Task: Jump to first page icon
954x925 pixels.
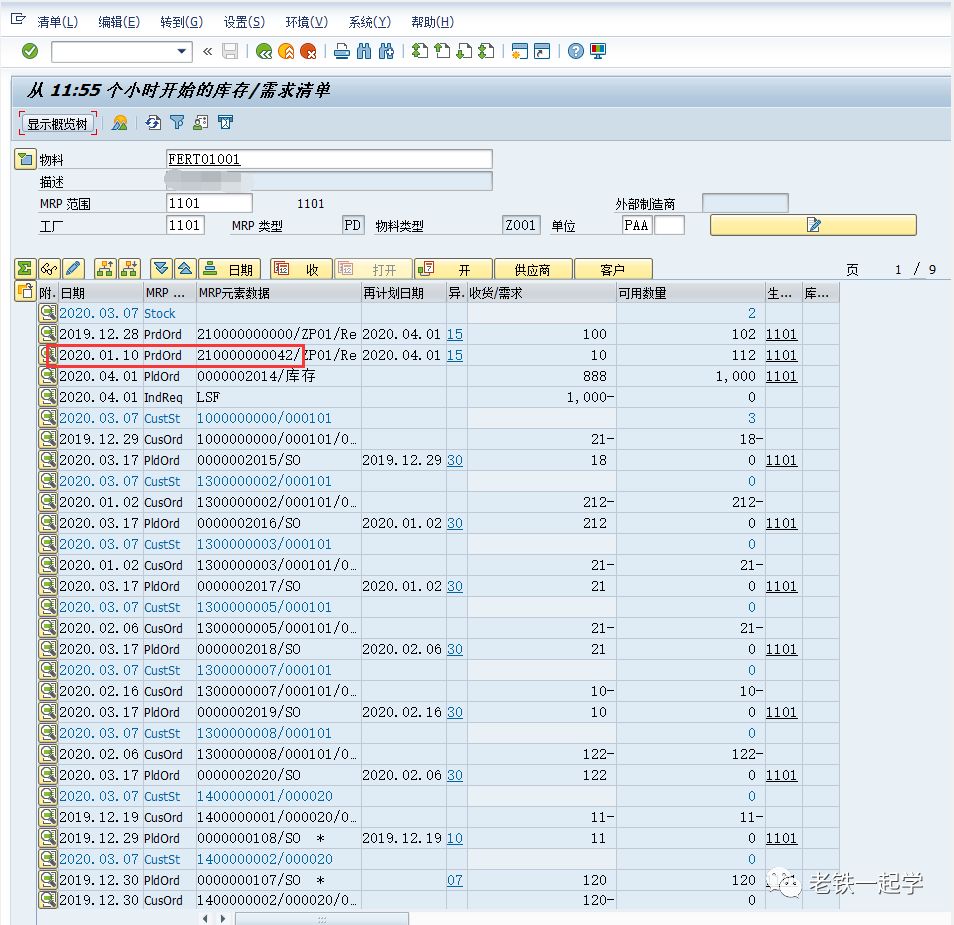Action: click(420, 52)
